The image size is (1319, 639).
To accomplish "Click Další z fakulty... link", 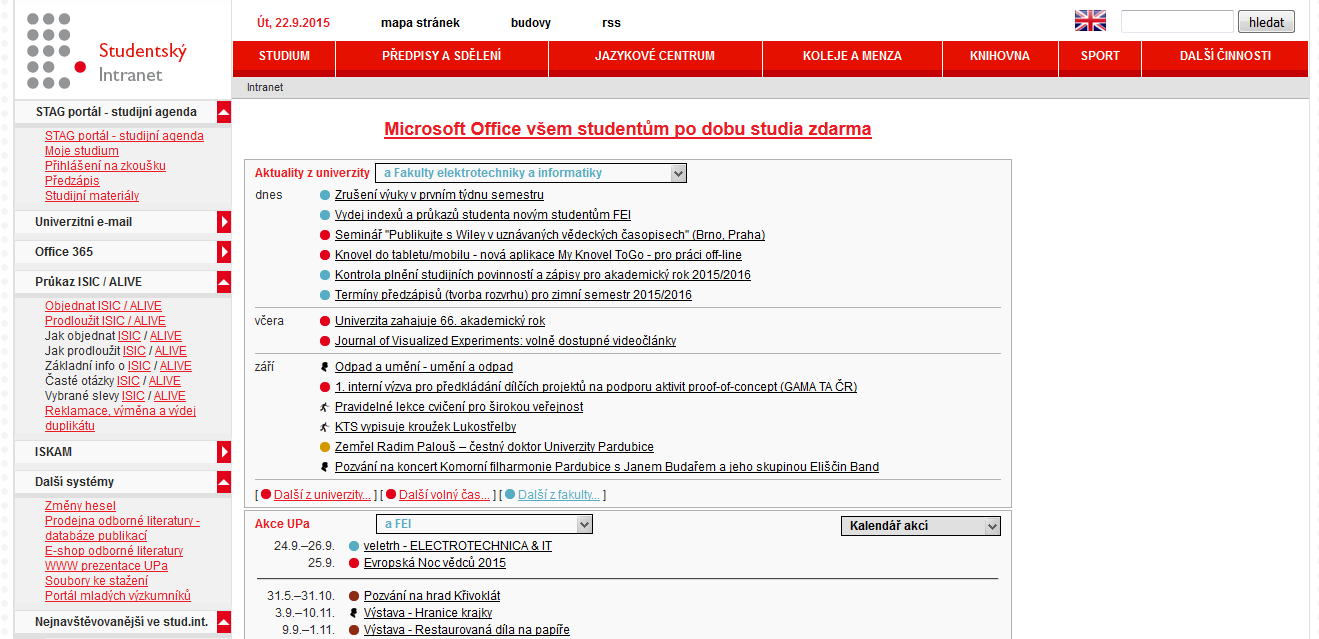I will click(559, 495).
